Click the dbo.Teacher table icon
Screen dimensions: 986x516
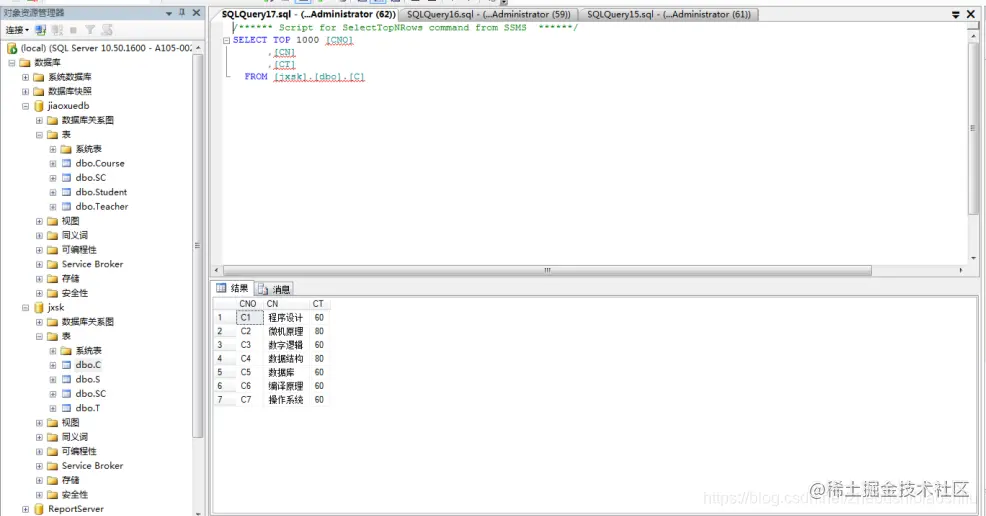point(66,207)
